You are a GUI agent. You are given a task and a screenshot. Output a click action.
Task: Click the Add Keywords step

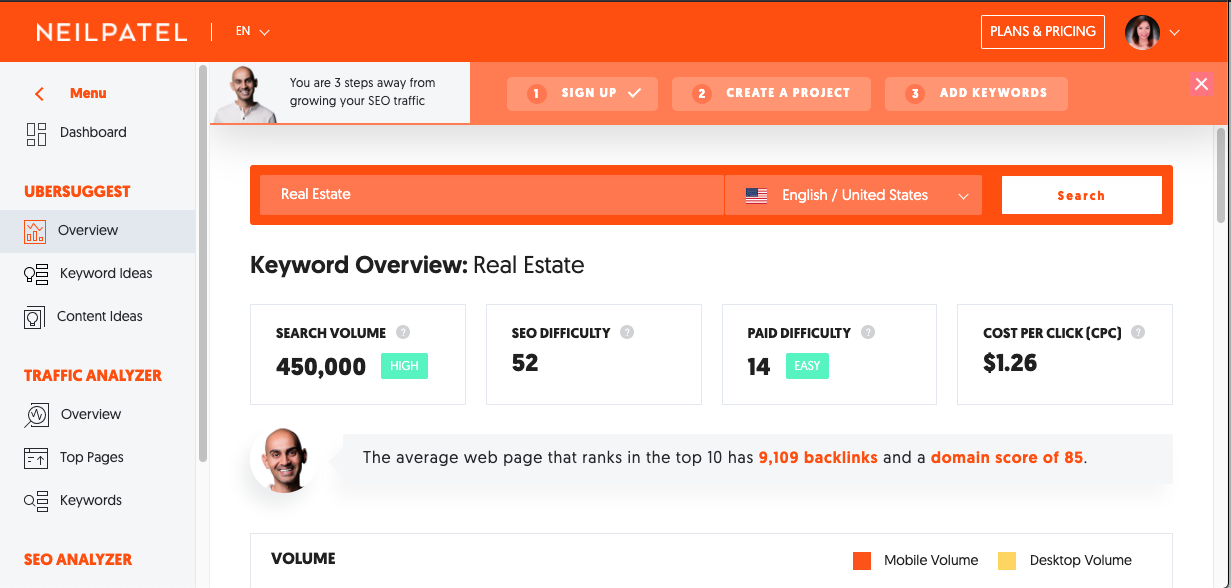coord(976,94)
